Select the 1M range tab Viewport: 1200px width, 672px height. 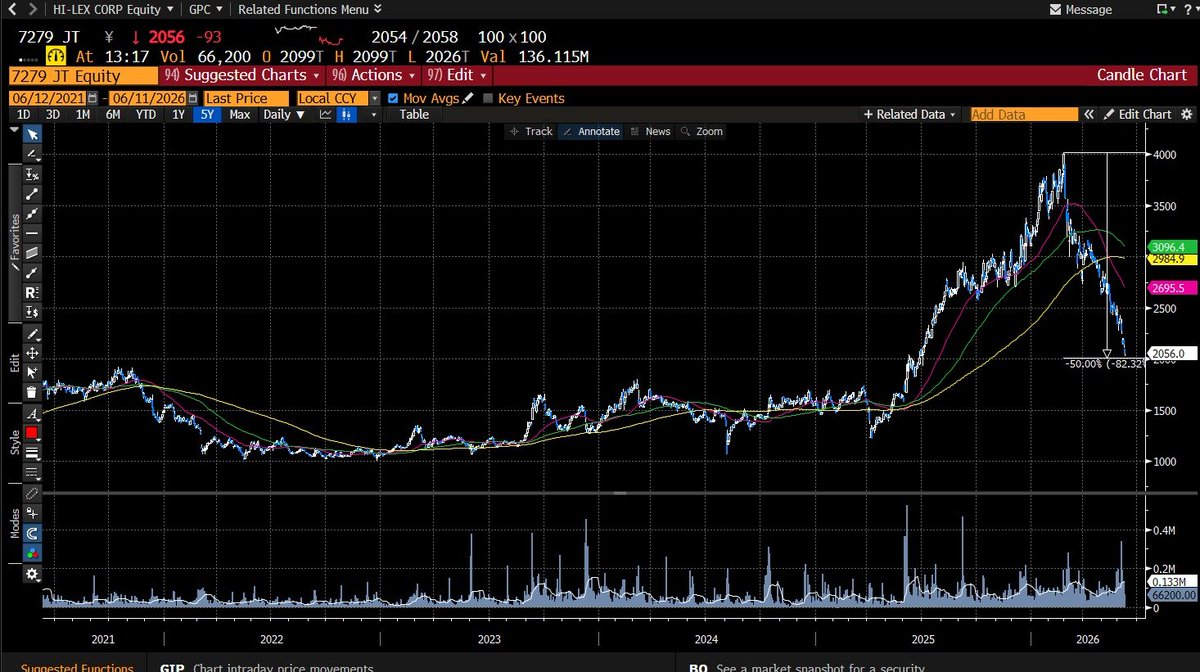(82, 114)
